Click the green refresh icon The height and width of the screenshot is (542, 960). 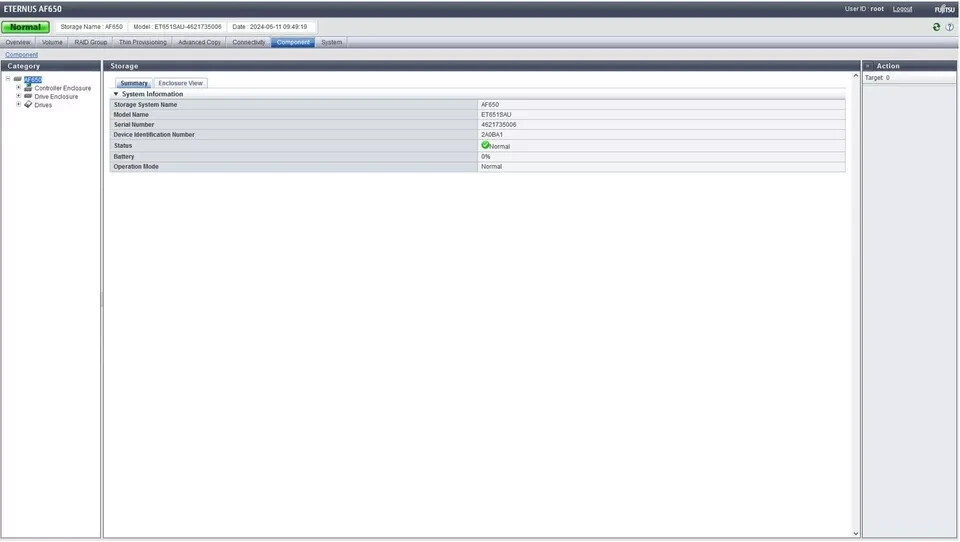point(936,27)
